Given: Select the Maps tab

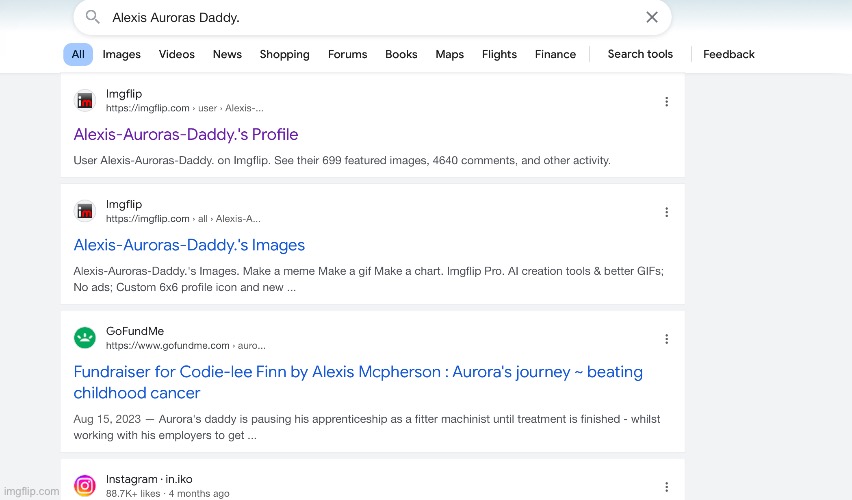Looking at the screenshot, I should coord(449,54).
